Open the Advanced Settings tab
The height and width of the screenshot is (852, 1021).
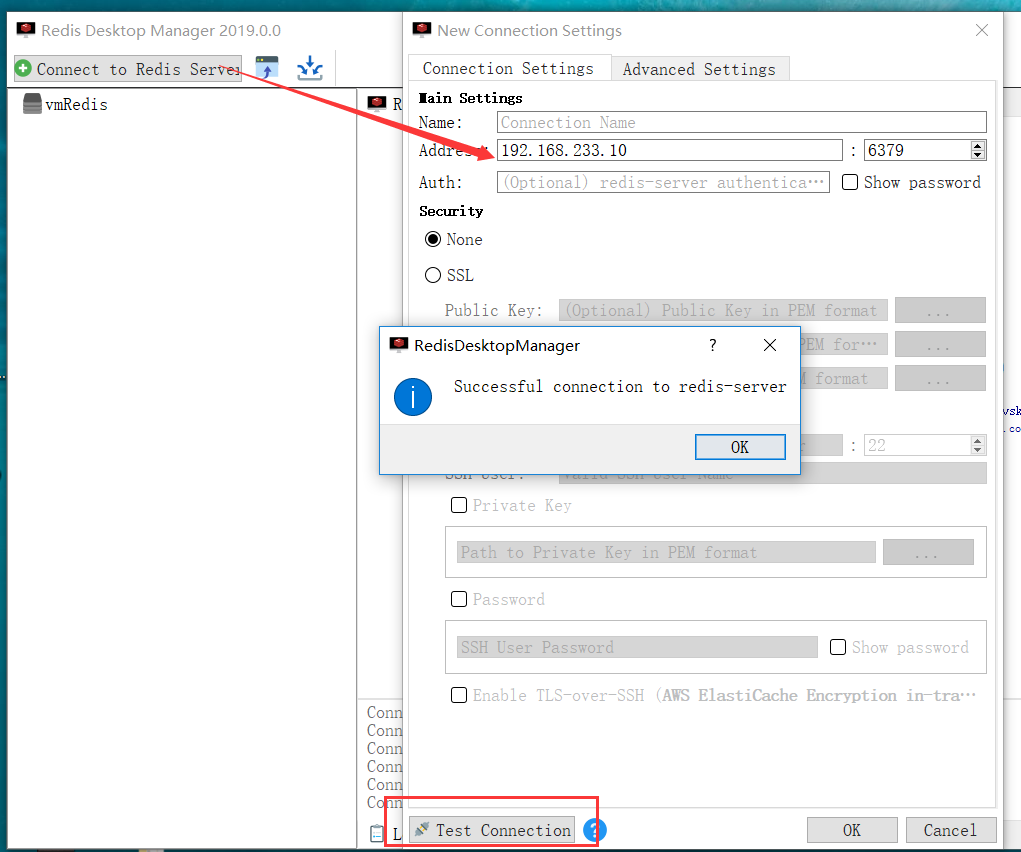coord(699,69)
